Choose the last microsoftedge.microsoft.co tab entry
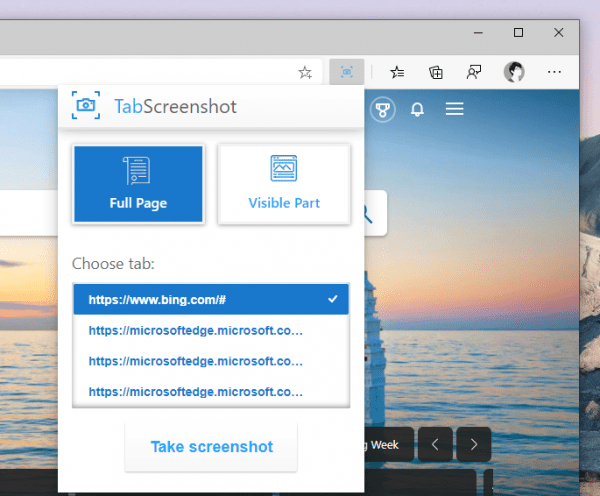 (x=211, y=392)
